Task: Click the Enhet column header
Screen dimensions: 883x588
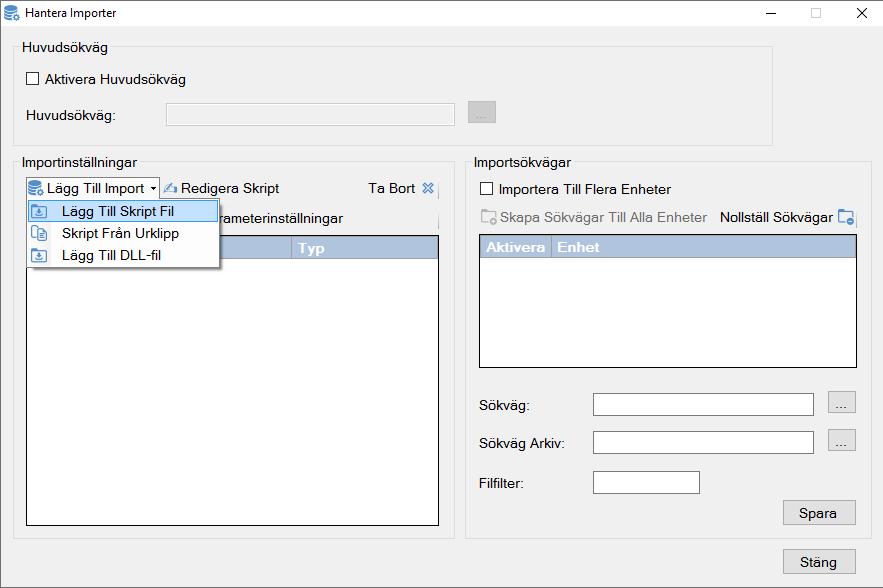Action: point(703,247)
